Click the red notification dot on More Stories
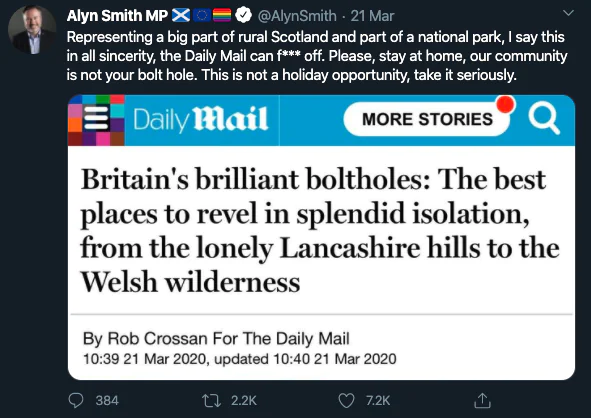Screen dimensions: 591x418 505,104
